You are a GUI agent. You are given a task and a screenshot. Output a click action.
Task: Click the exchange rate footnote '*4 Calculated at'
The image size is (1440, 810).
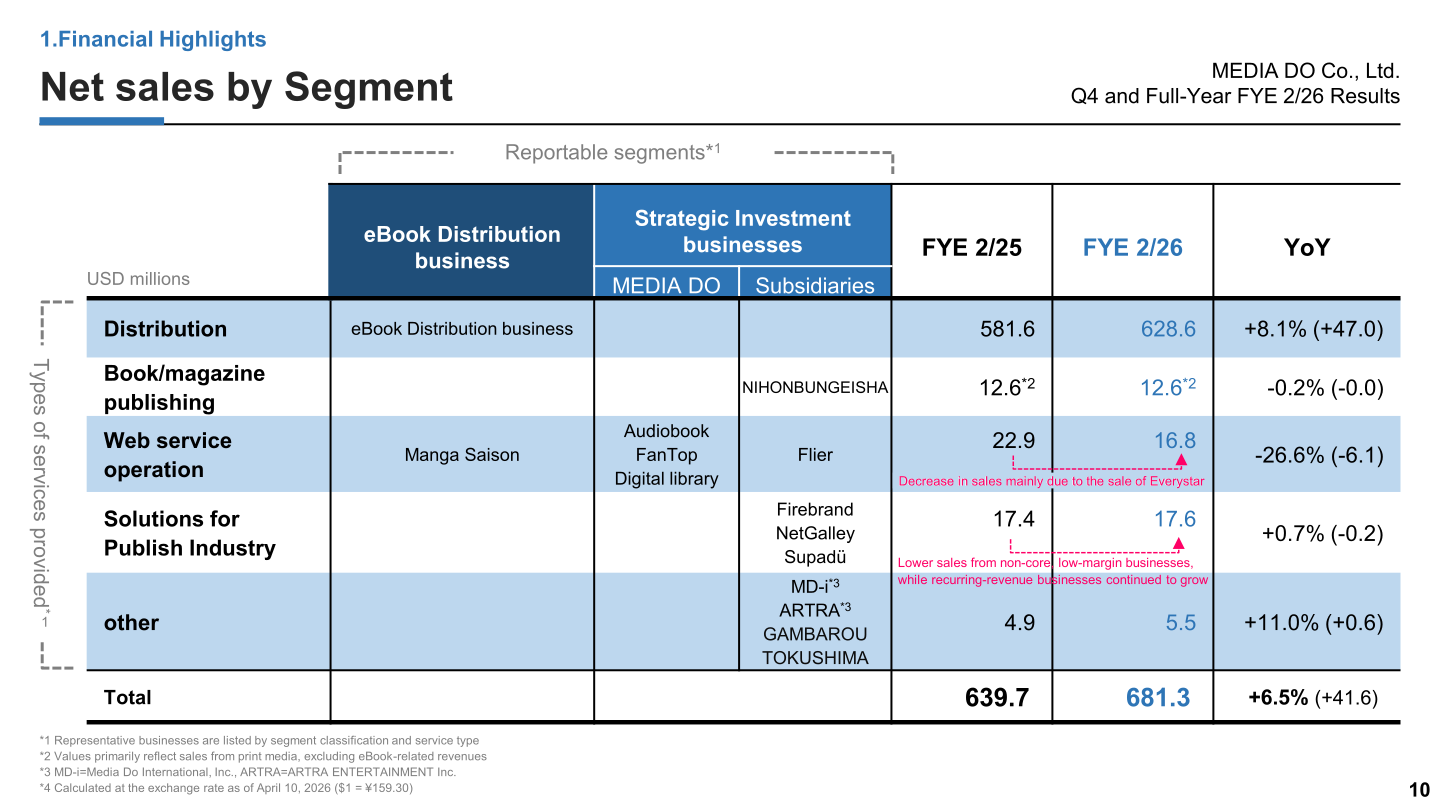[x=225, y=788]
